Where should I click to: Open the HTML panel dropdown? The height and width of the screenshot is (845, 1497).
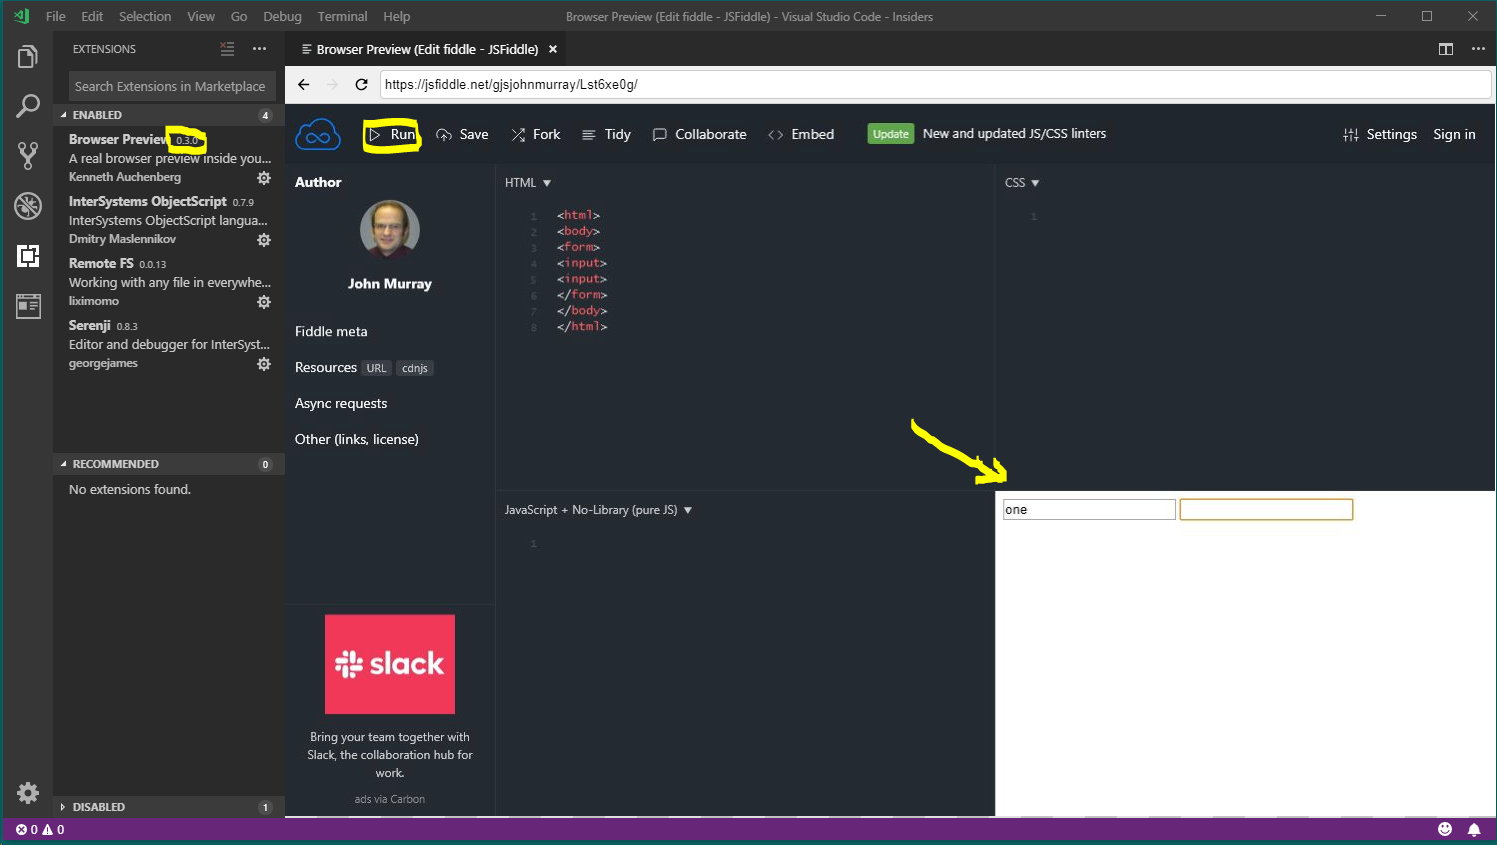529,182
